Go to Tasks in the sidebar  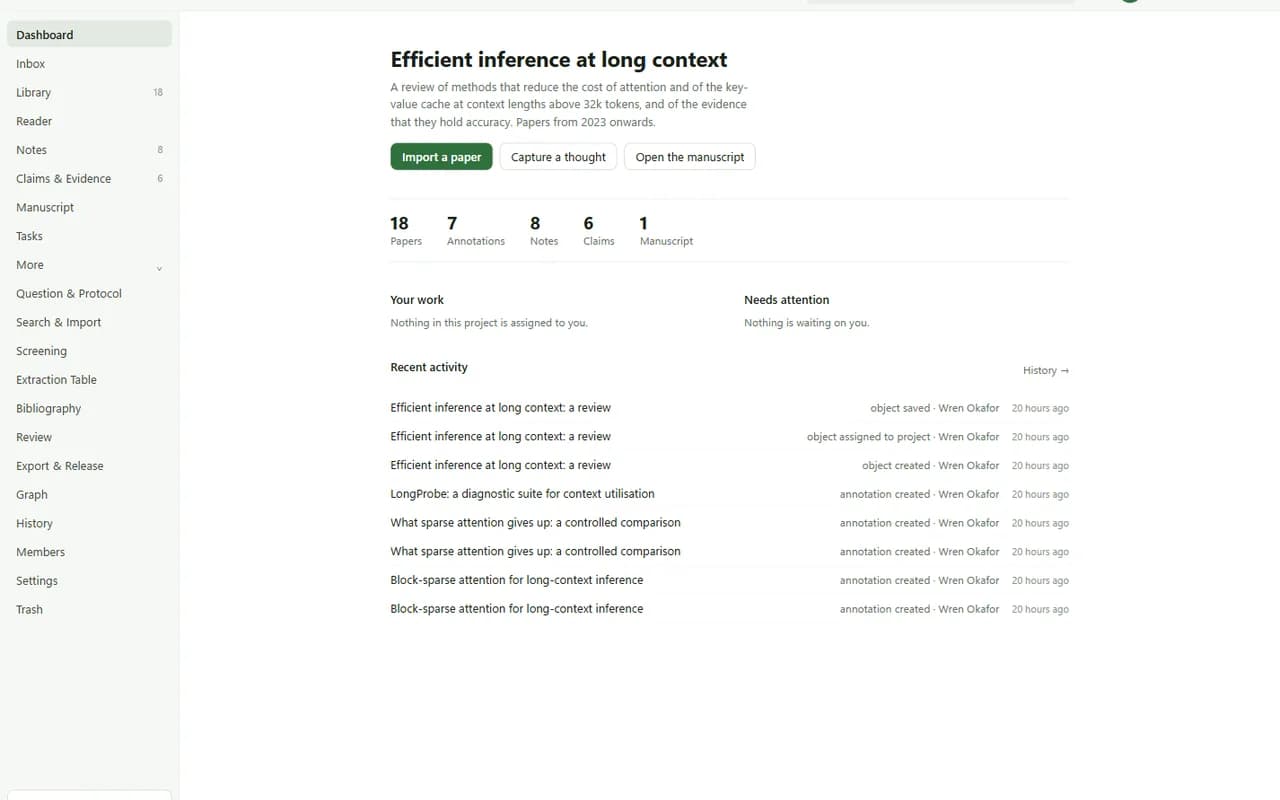(89, 236)
